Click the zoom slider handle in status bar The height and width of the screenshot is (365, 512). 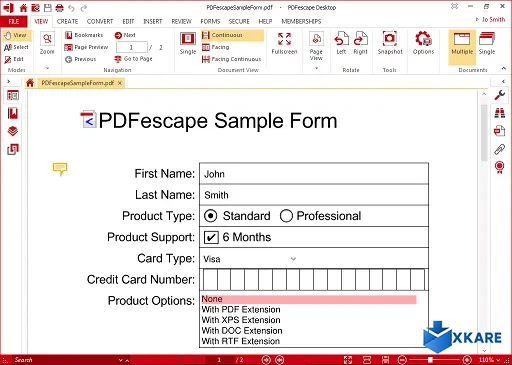(430, 360)
